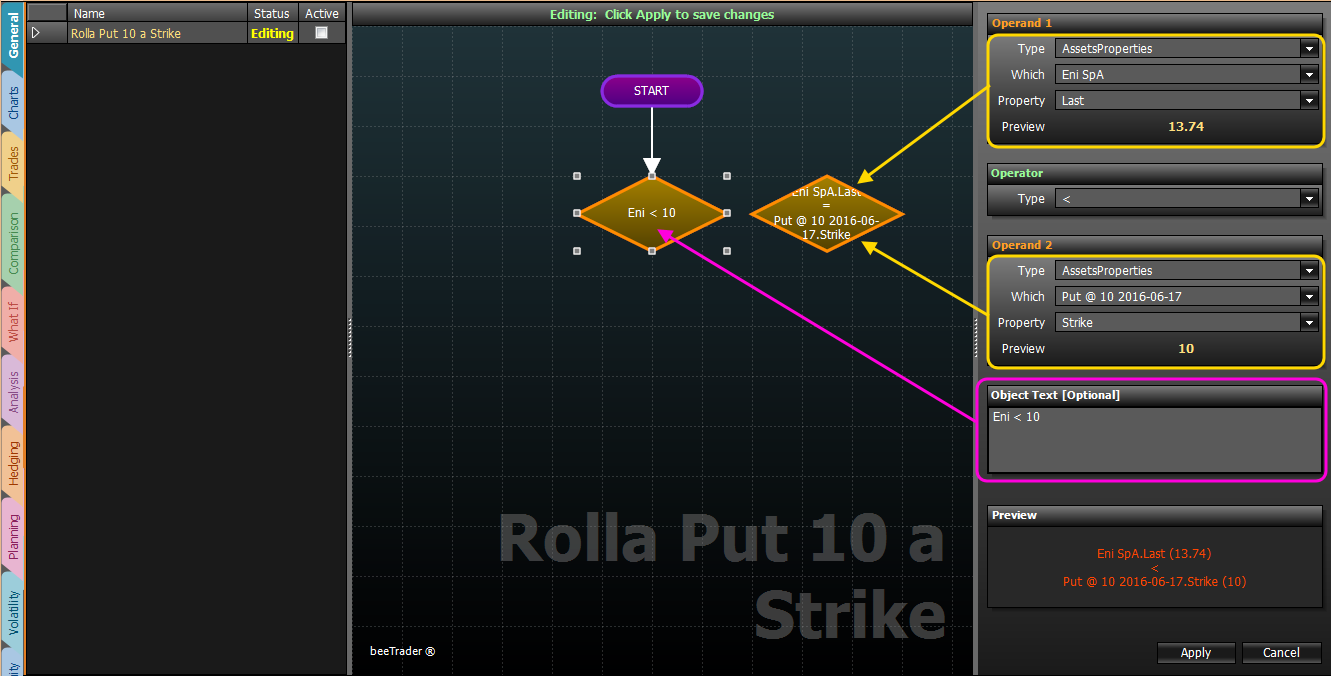Click the START node in the flowchart
Image resolution: width=1331 pixels, height=676 pixels.
tap(651, 91)
